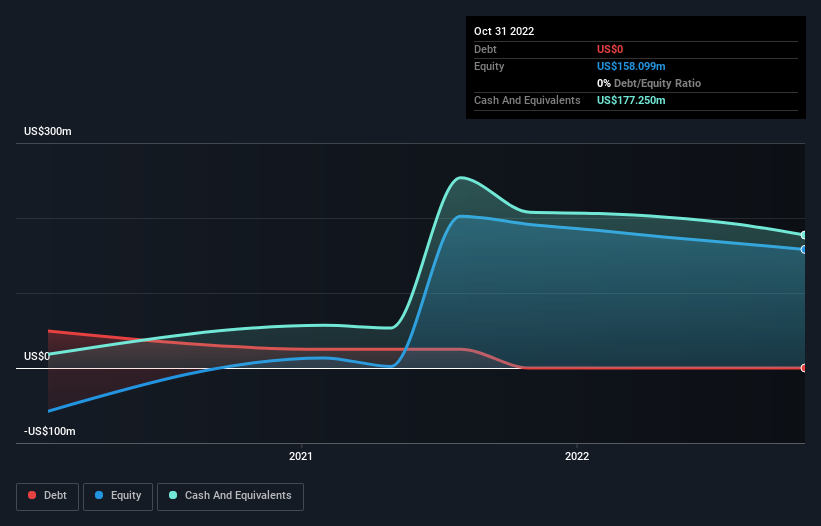Click the red US$0 debt value in tooltip
This screenshot has width=821, height=526.
click(610, 49)
